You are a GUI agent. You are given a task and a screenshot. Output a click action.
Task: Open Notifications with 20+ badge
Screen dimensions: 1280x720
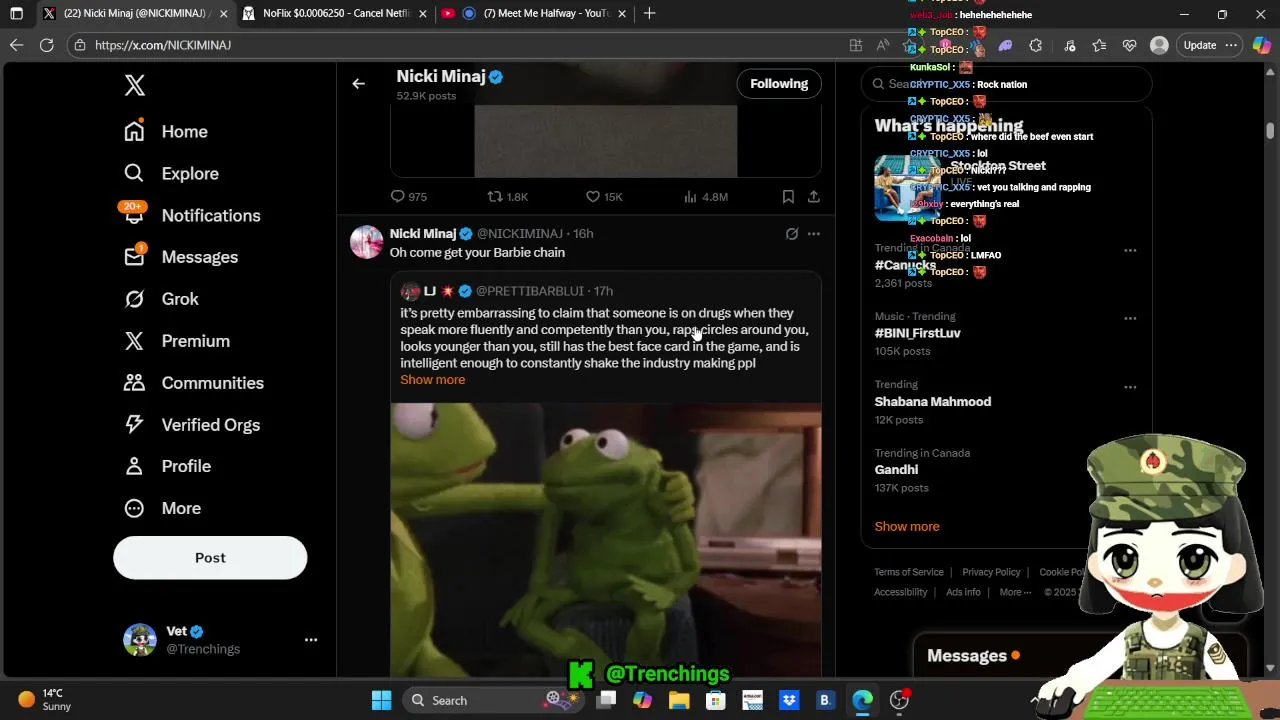(192, 215)
